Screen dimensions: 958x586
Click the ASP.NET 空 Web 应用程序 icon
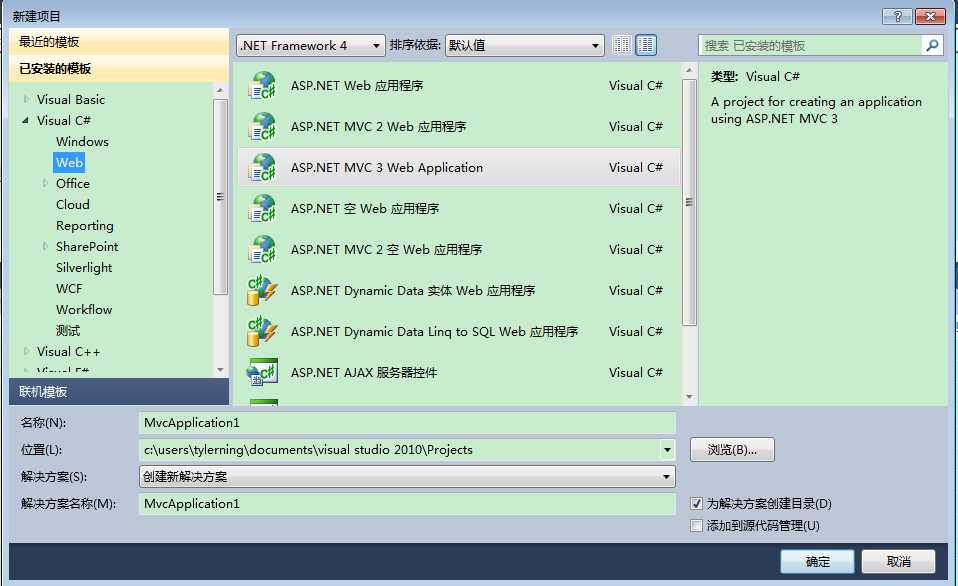tap(262, 208)
